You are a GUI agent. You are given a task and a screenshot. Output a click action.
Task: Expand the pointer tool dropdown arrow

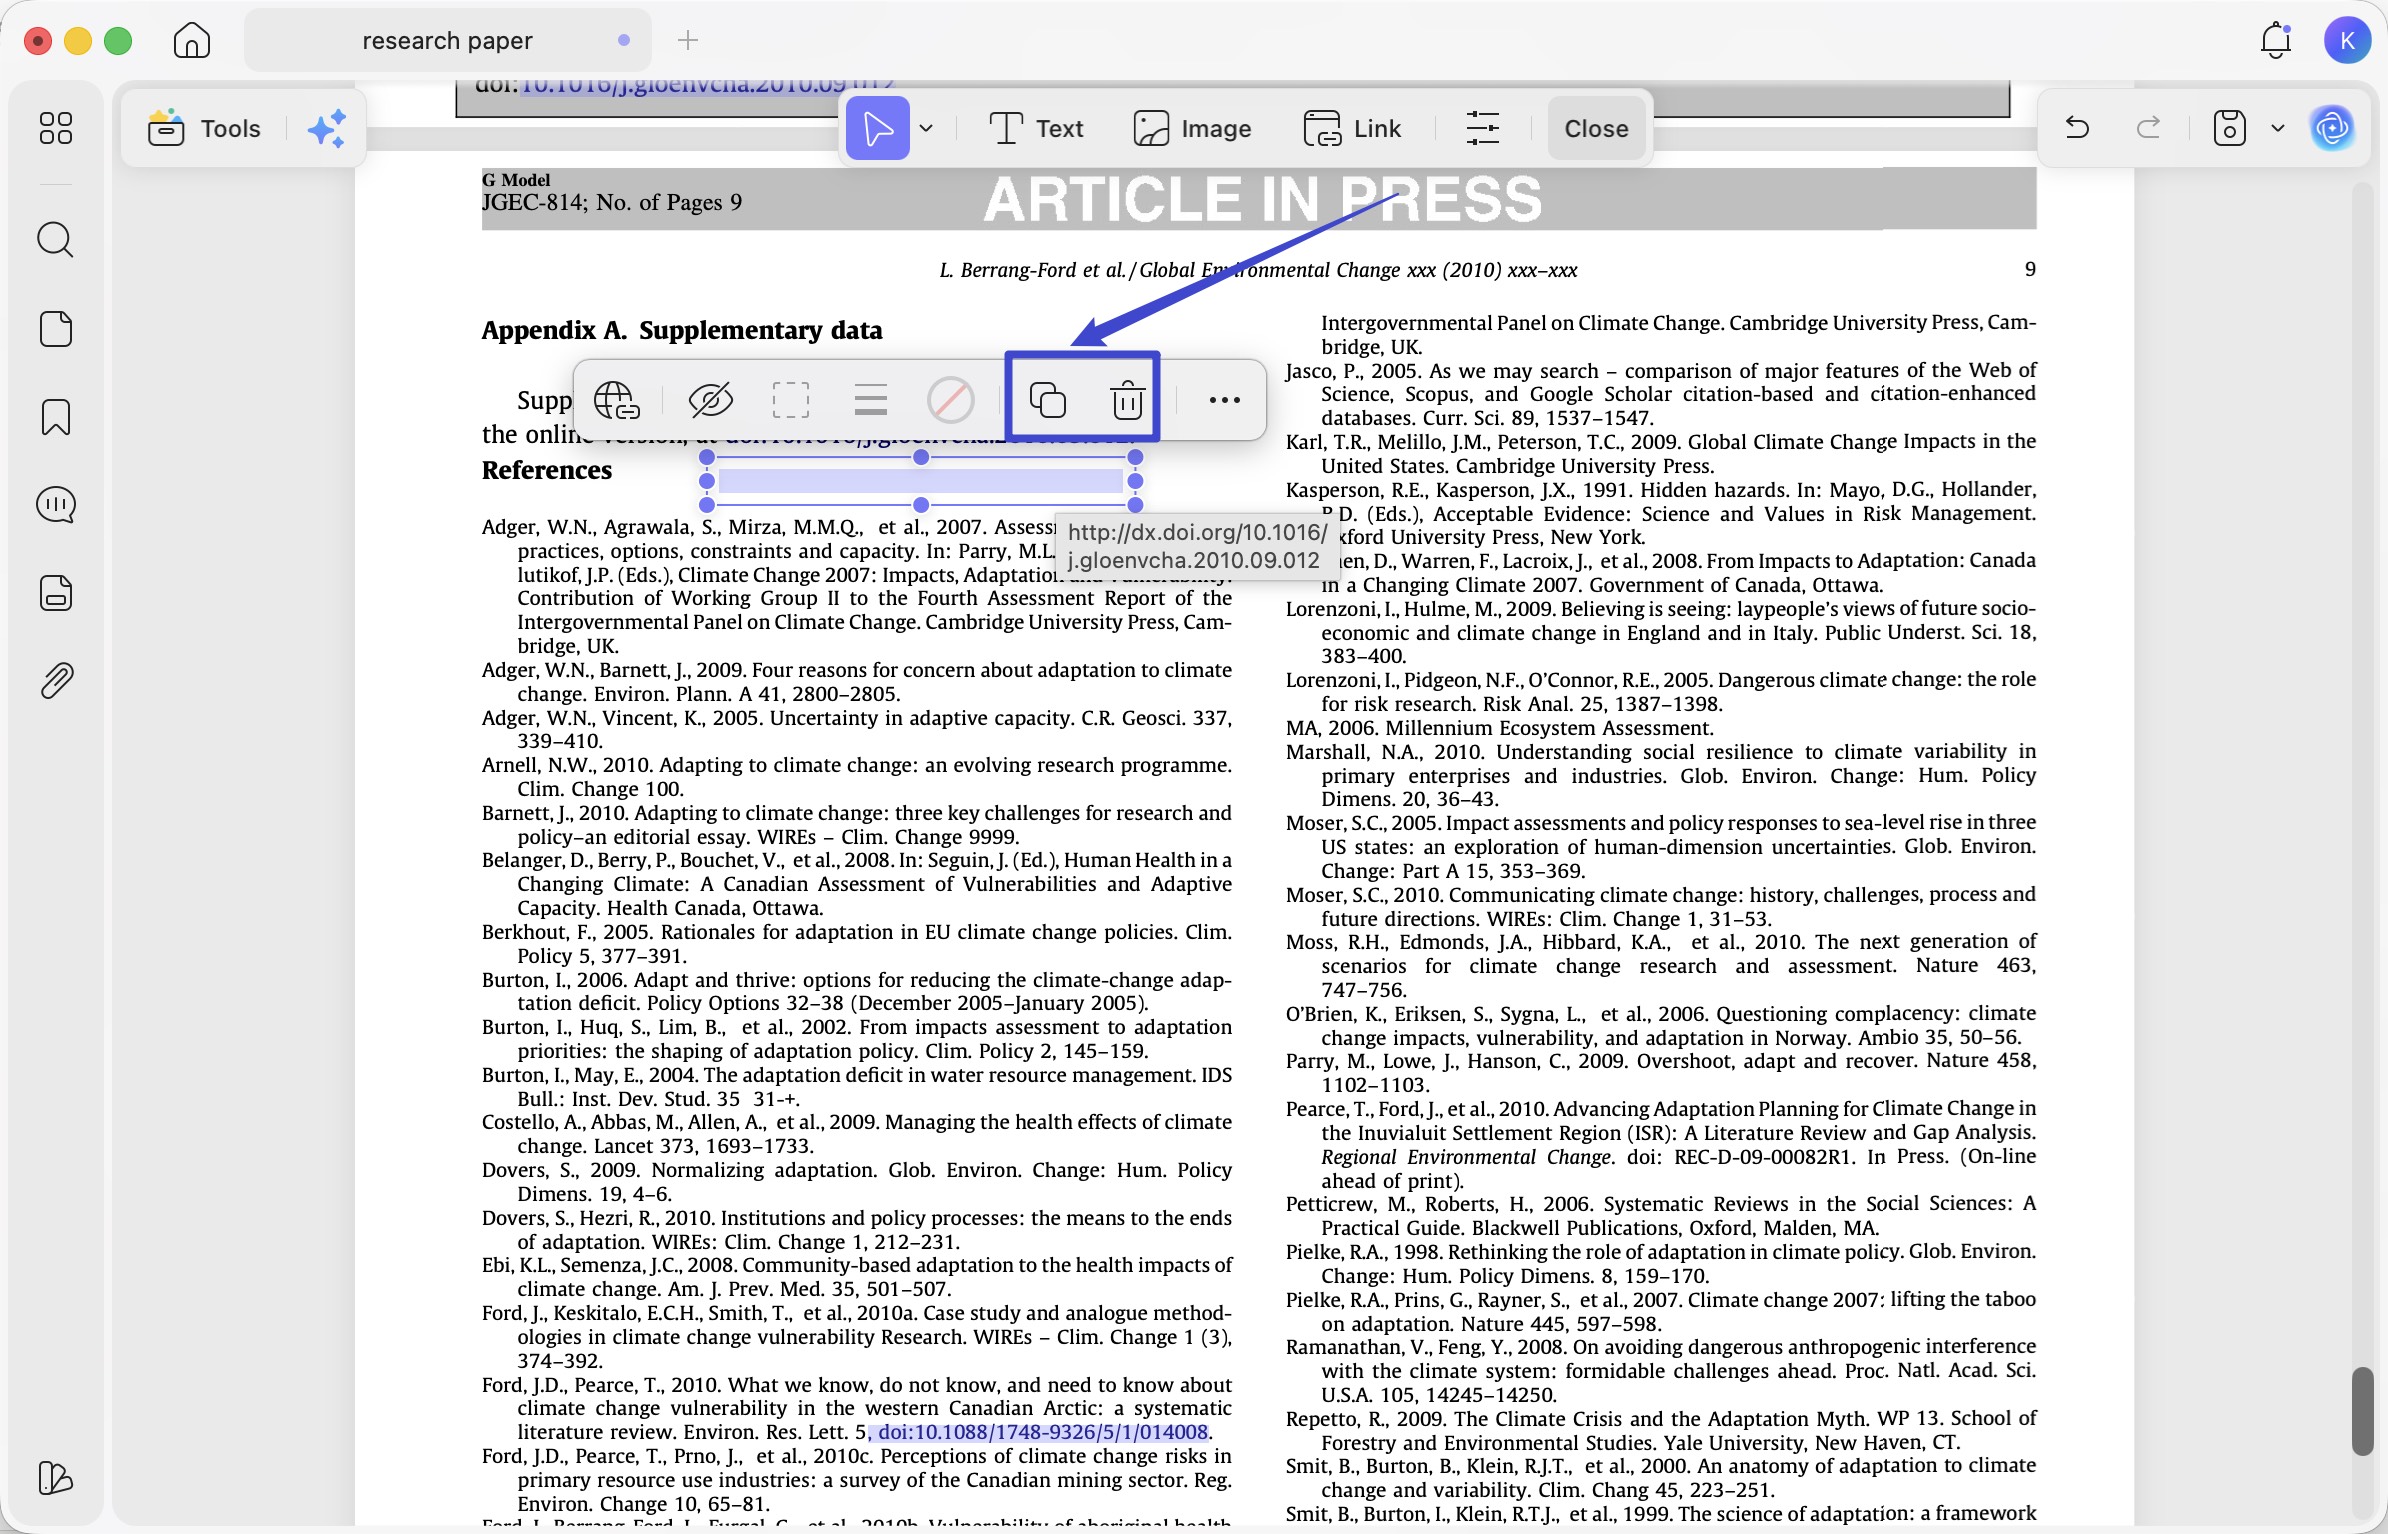click(x=927, y=128)
